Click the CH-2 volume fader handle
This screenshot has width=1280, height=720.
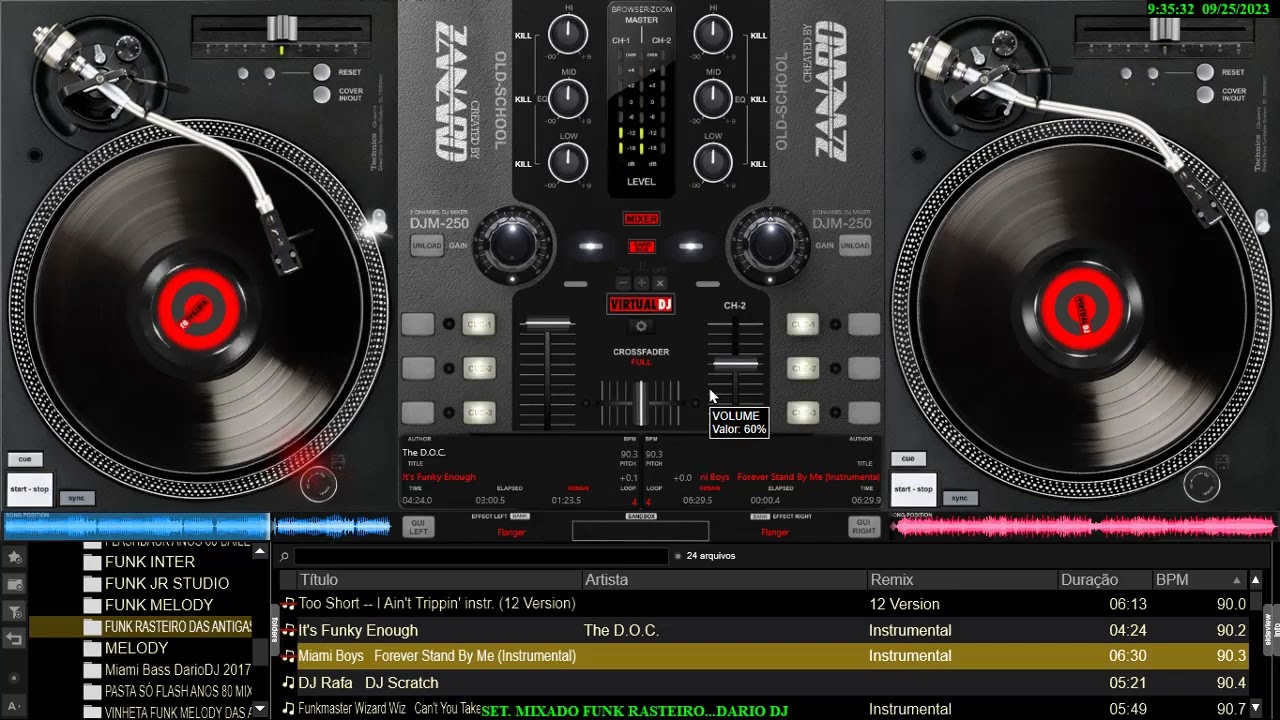[735, 366]
